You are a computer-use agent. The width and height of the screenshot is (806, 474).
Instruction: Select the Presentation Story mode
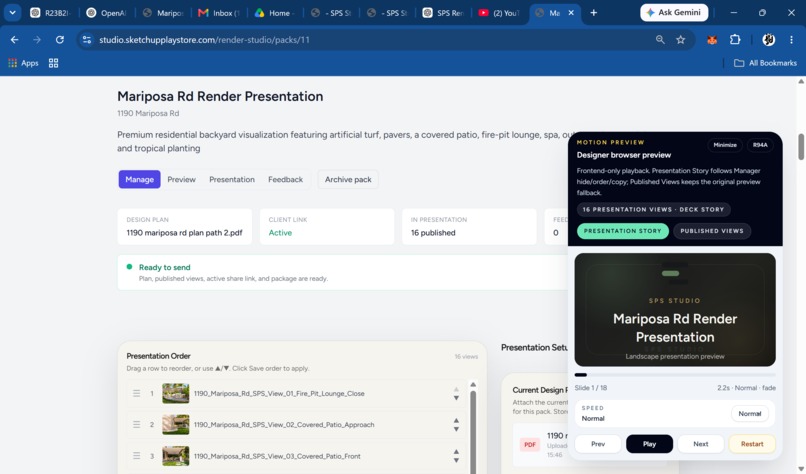point(622,231)
